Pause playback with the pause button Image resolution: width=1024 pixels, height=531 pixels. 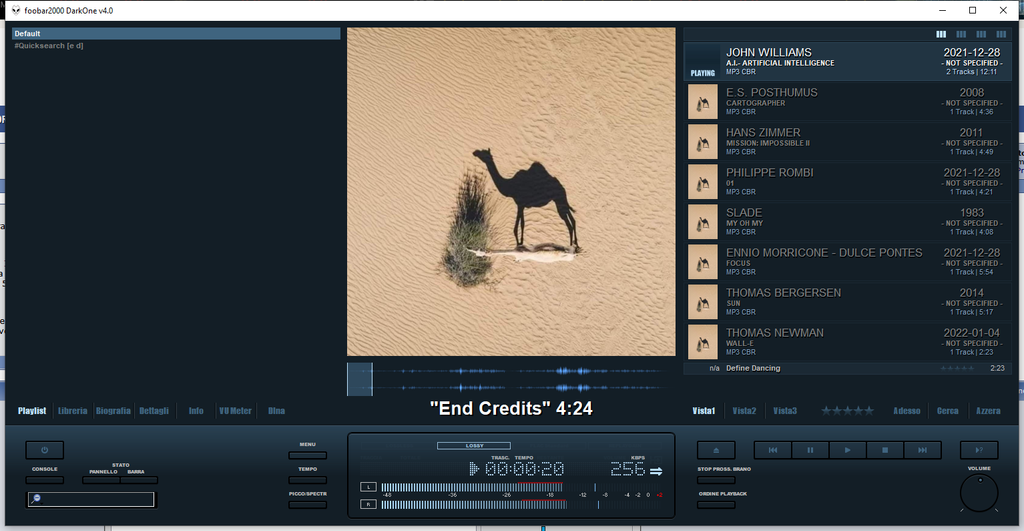(x=810, y=450)
